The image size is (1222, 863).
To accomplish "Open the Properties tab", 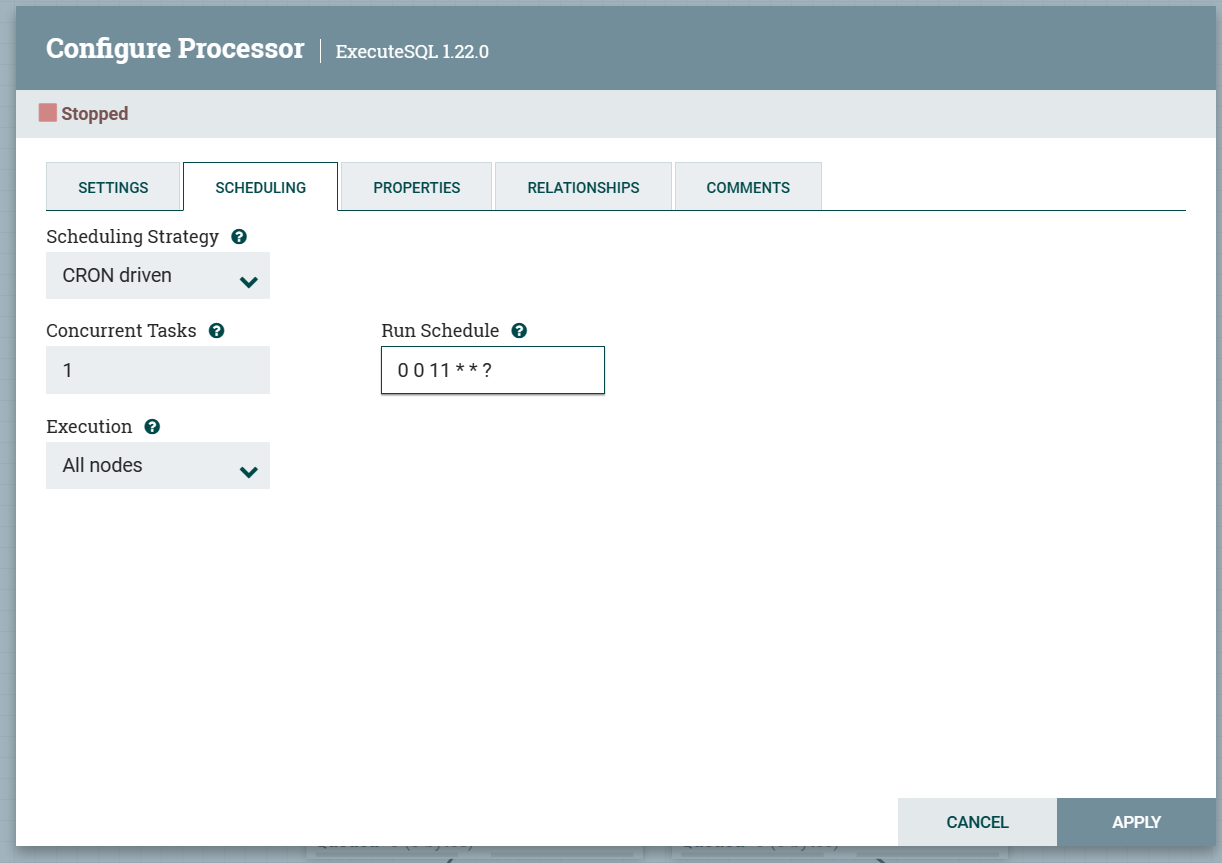I will [x=417, y=187].
